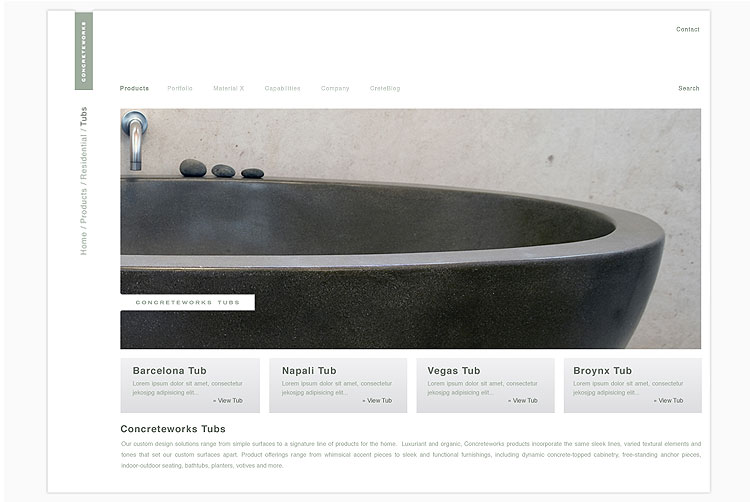
Task: Open the Company navigation link
Action: click(335, 88)
